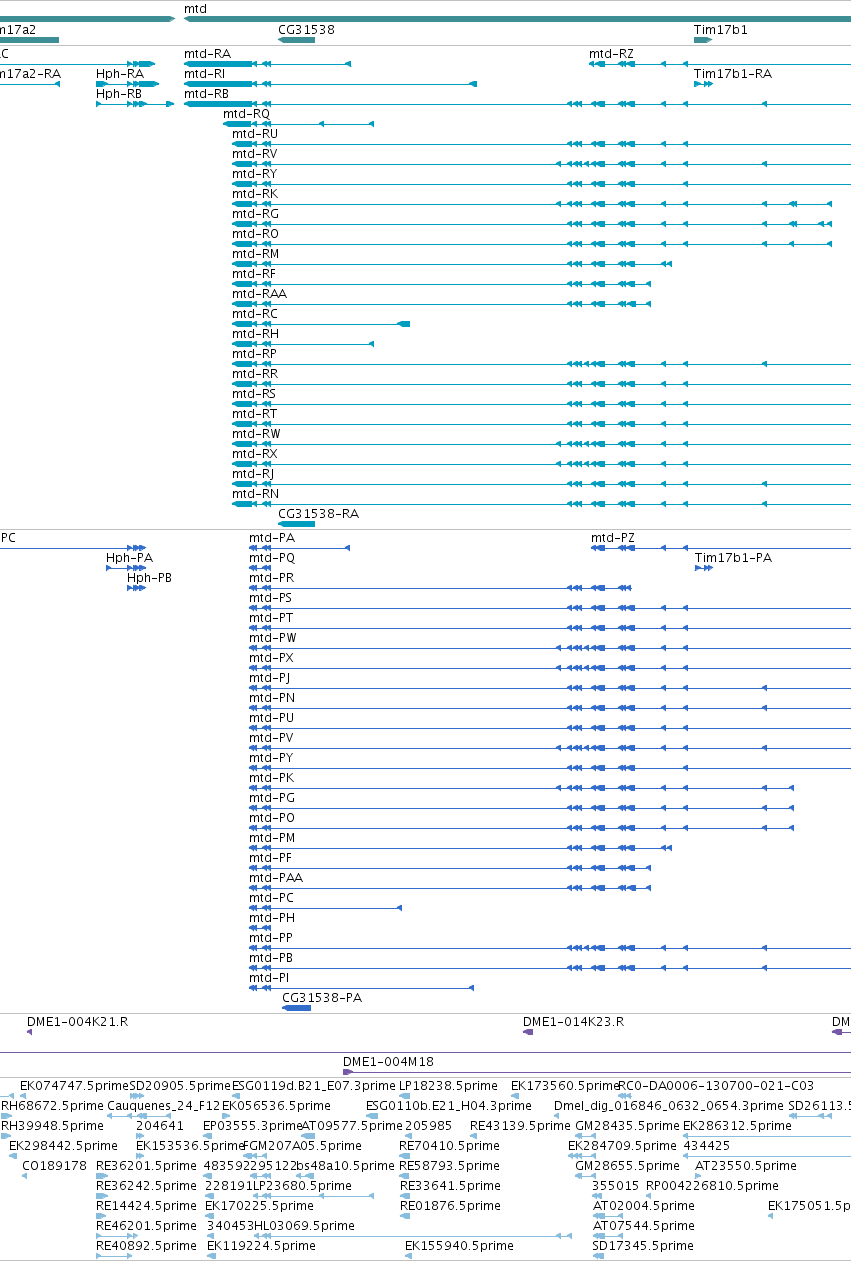Select mtd-RX transcript row
Image resolution: width=851 pixels, height=1261 pixels.
254,453
